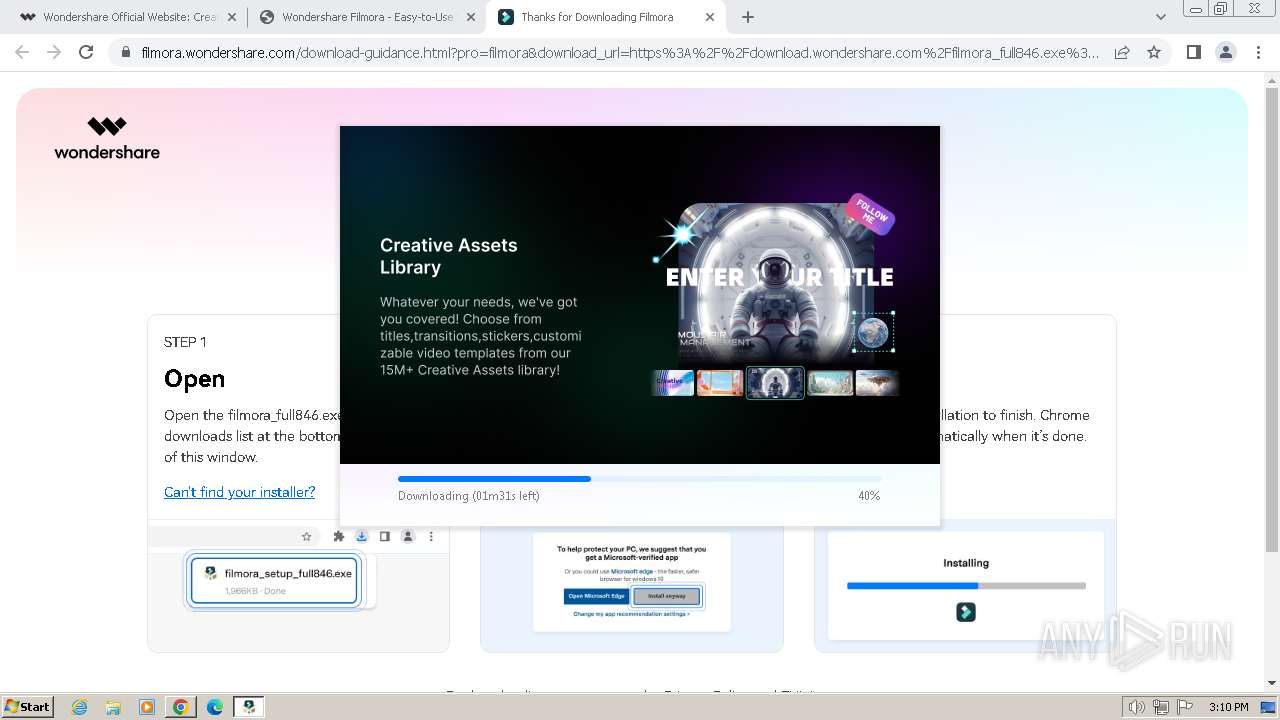Image resolution: width=1280 pixels, height=720 pixels.
Task: Click the address bar URL
Action: click(x=619, y=52)
